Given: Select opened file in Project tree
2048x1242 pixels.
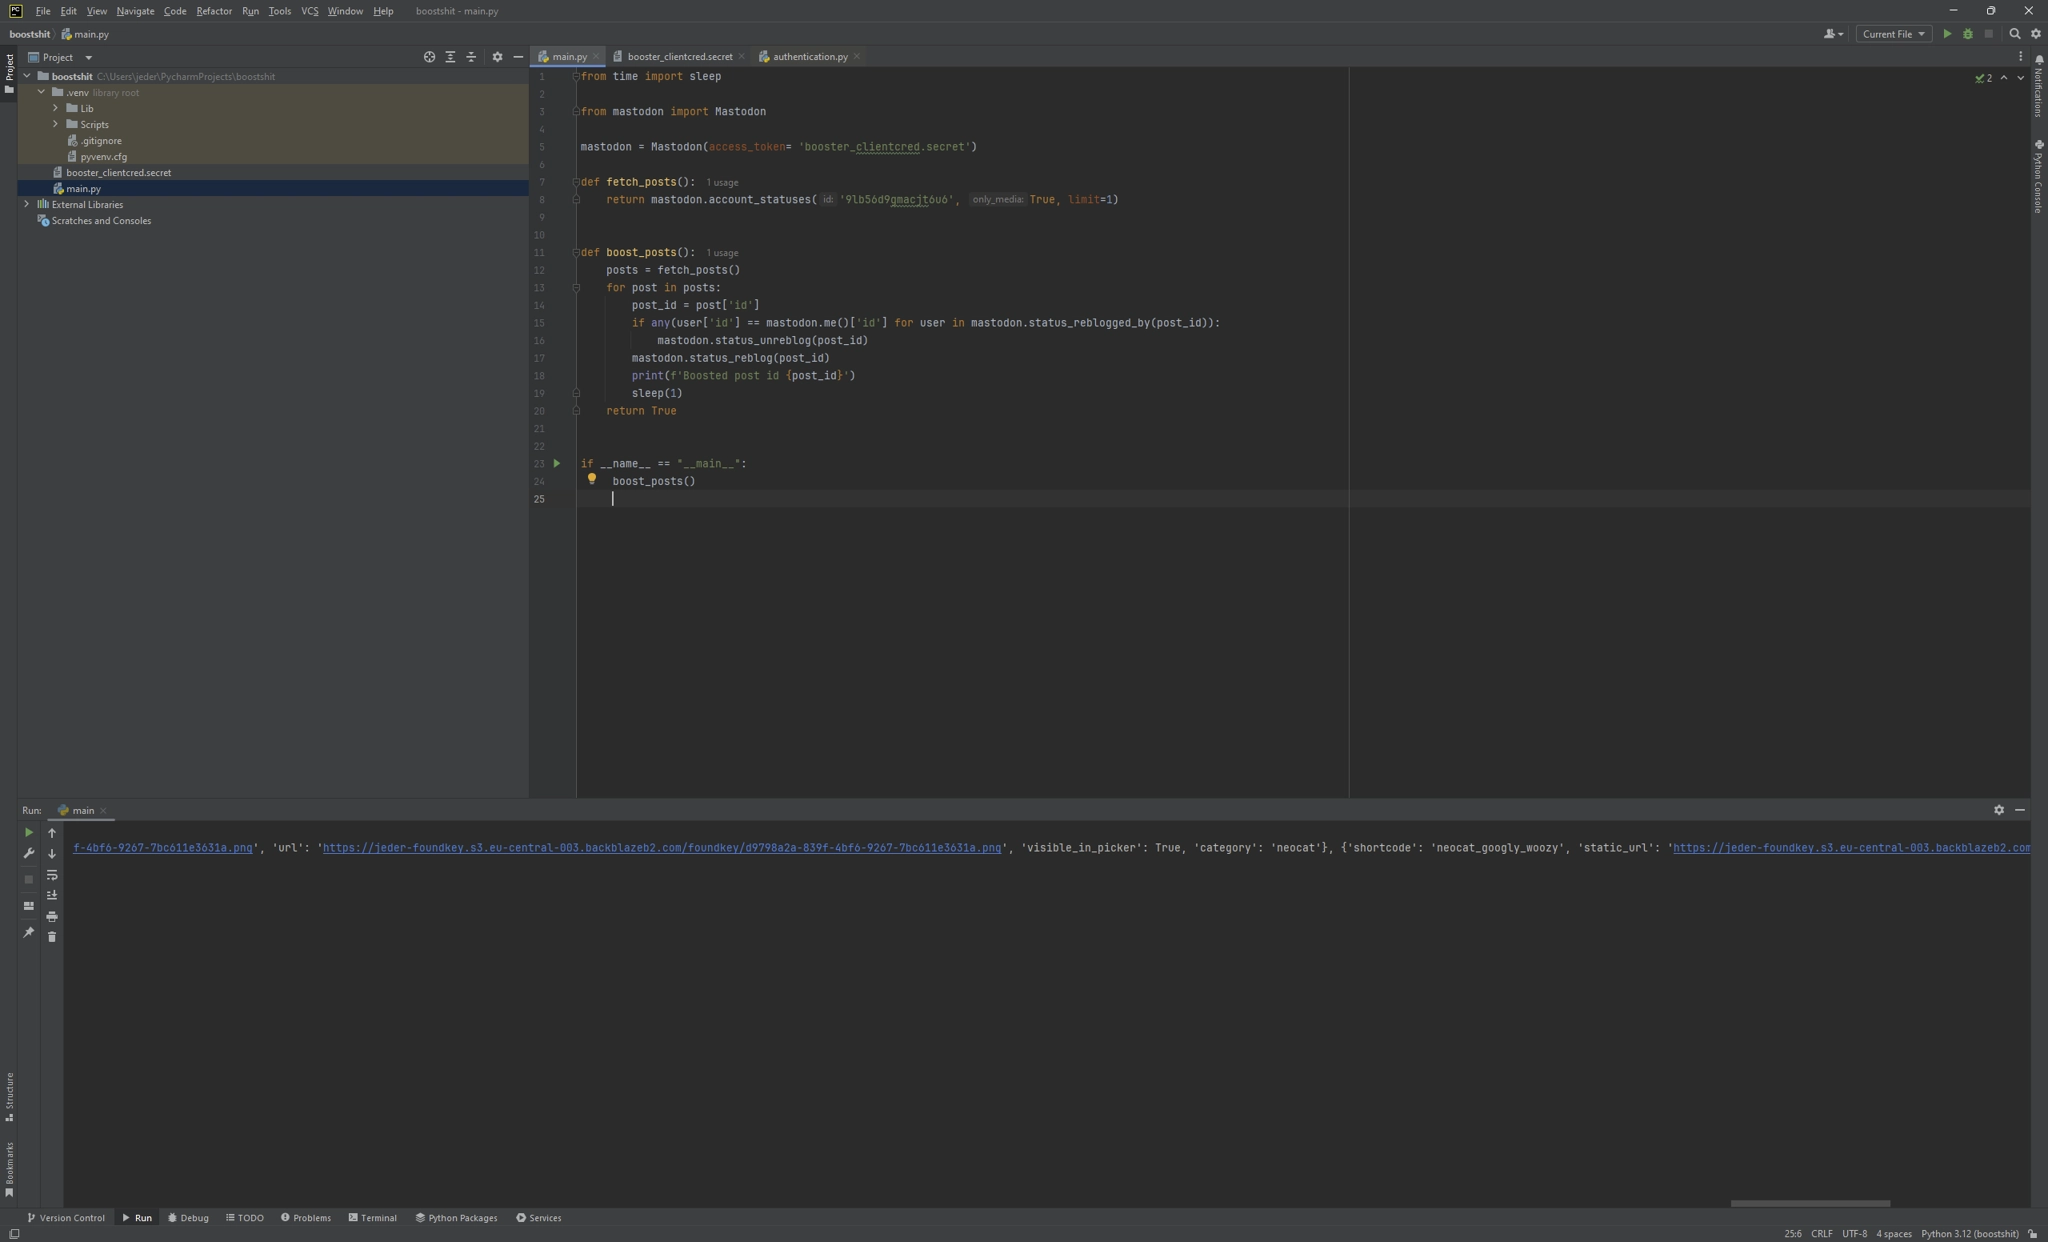Looking at the screenshot, I should tap(429, 57).
